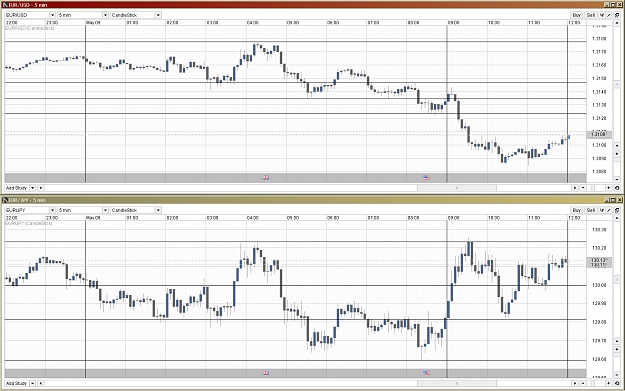The height and width of the screenshot is (391, 625).
Task: Click the EUR/USD vertical price scrollbar thumb
Action: pyautogui.click(x=617, y=84)
